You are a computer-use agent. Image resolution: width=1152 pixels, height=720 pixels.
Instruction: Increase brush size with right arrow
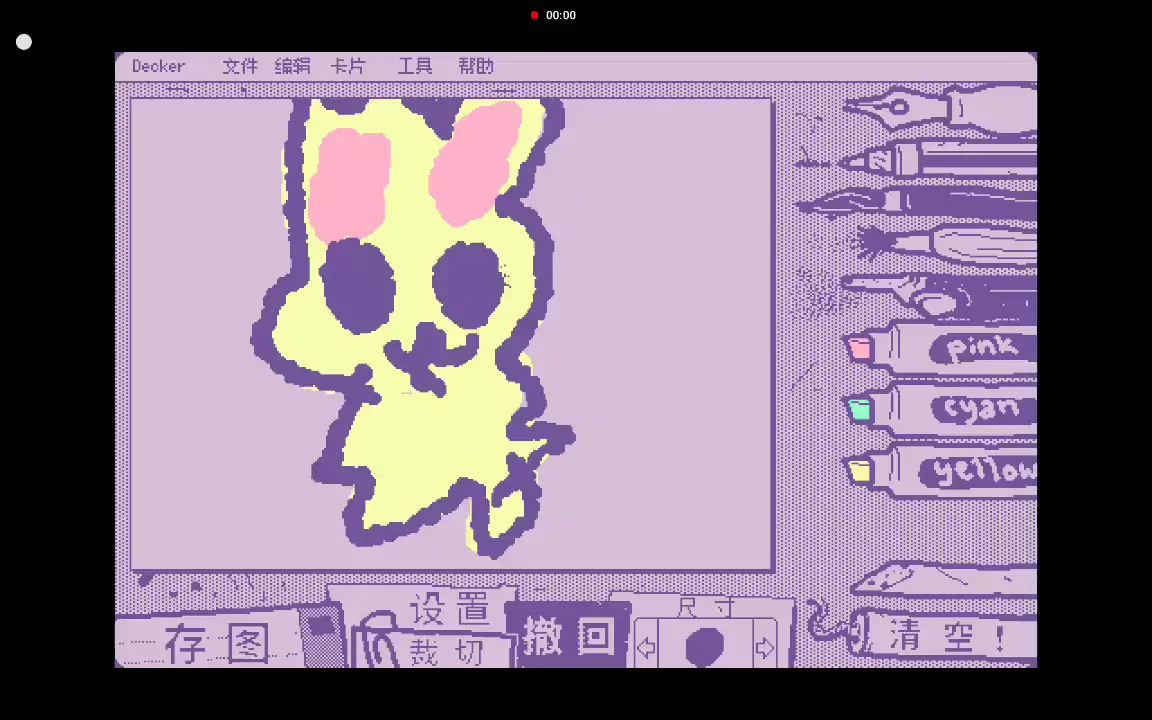[765, 648]
